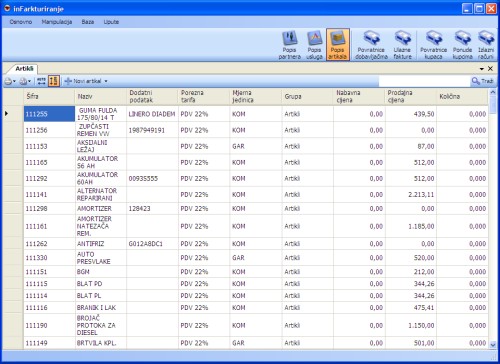500x364 pixels.
Task: Click the Mjerna jedinica column header
Action: tap(256, 96)
